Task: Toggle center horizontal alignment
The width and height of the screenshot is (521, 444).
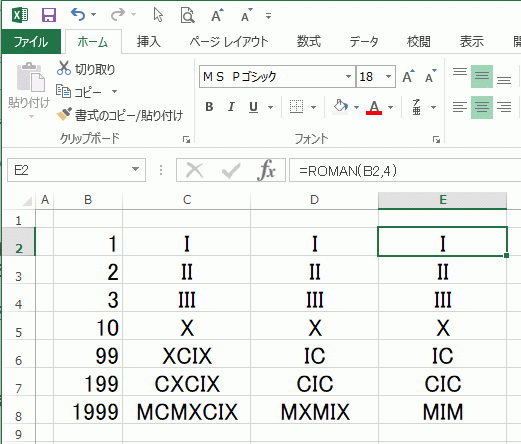Action: coord(482,107)
